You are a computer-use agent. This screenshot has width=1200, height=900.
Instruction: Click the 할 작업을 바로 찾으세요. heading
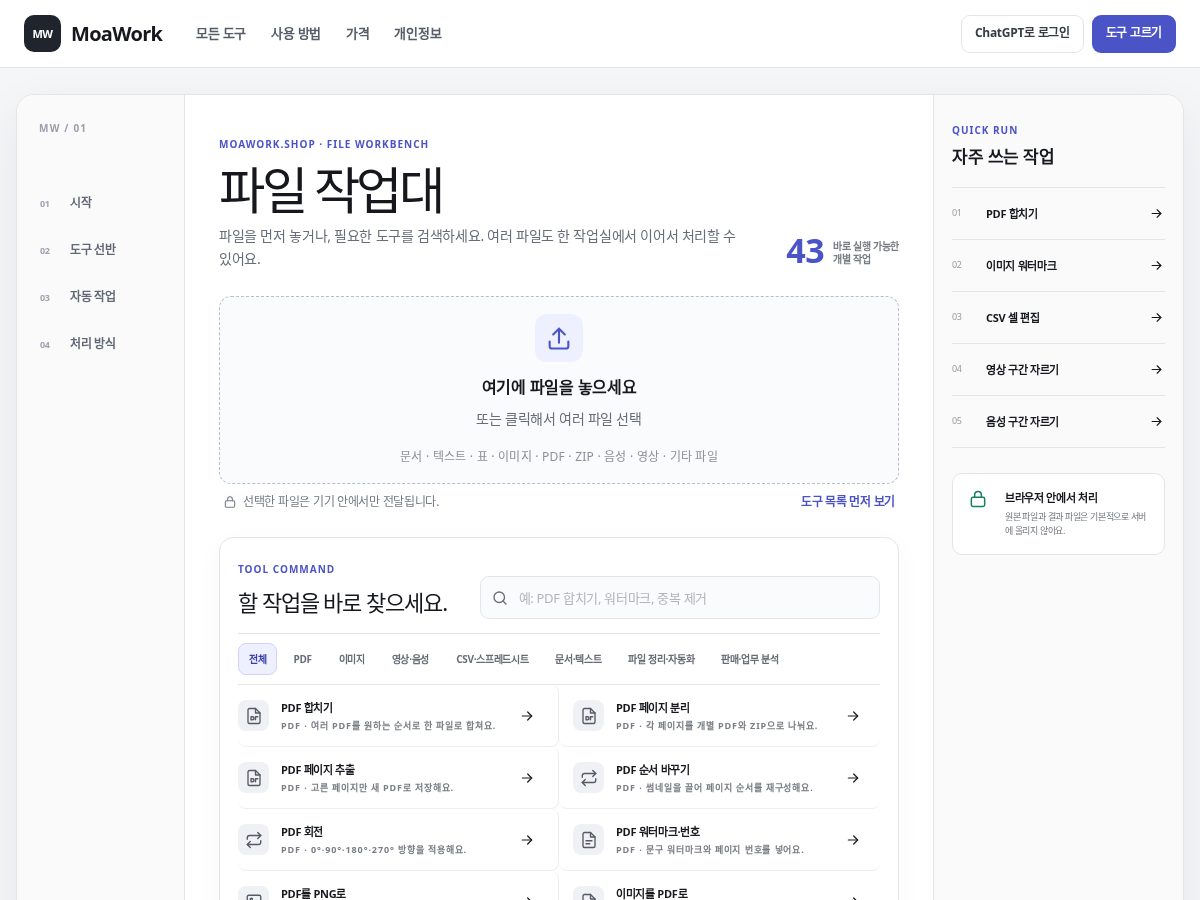[343, 603]
